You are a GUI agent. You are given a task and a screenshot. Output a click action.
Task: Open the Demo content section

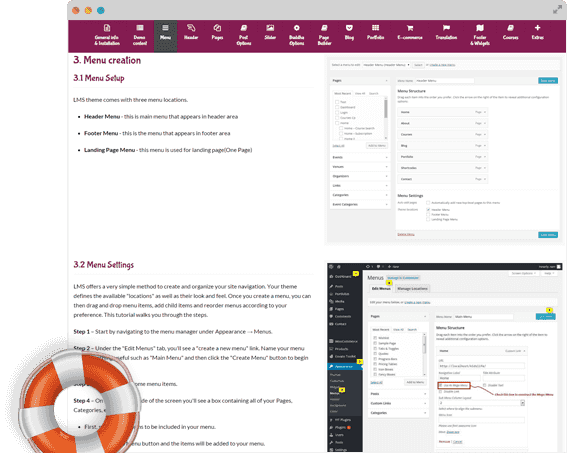tap(140, 35)
